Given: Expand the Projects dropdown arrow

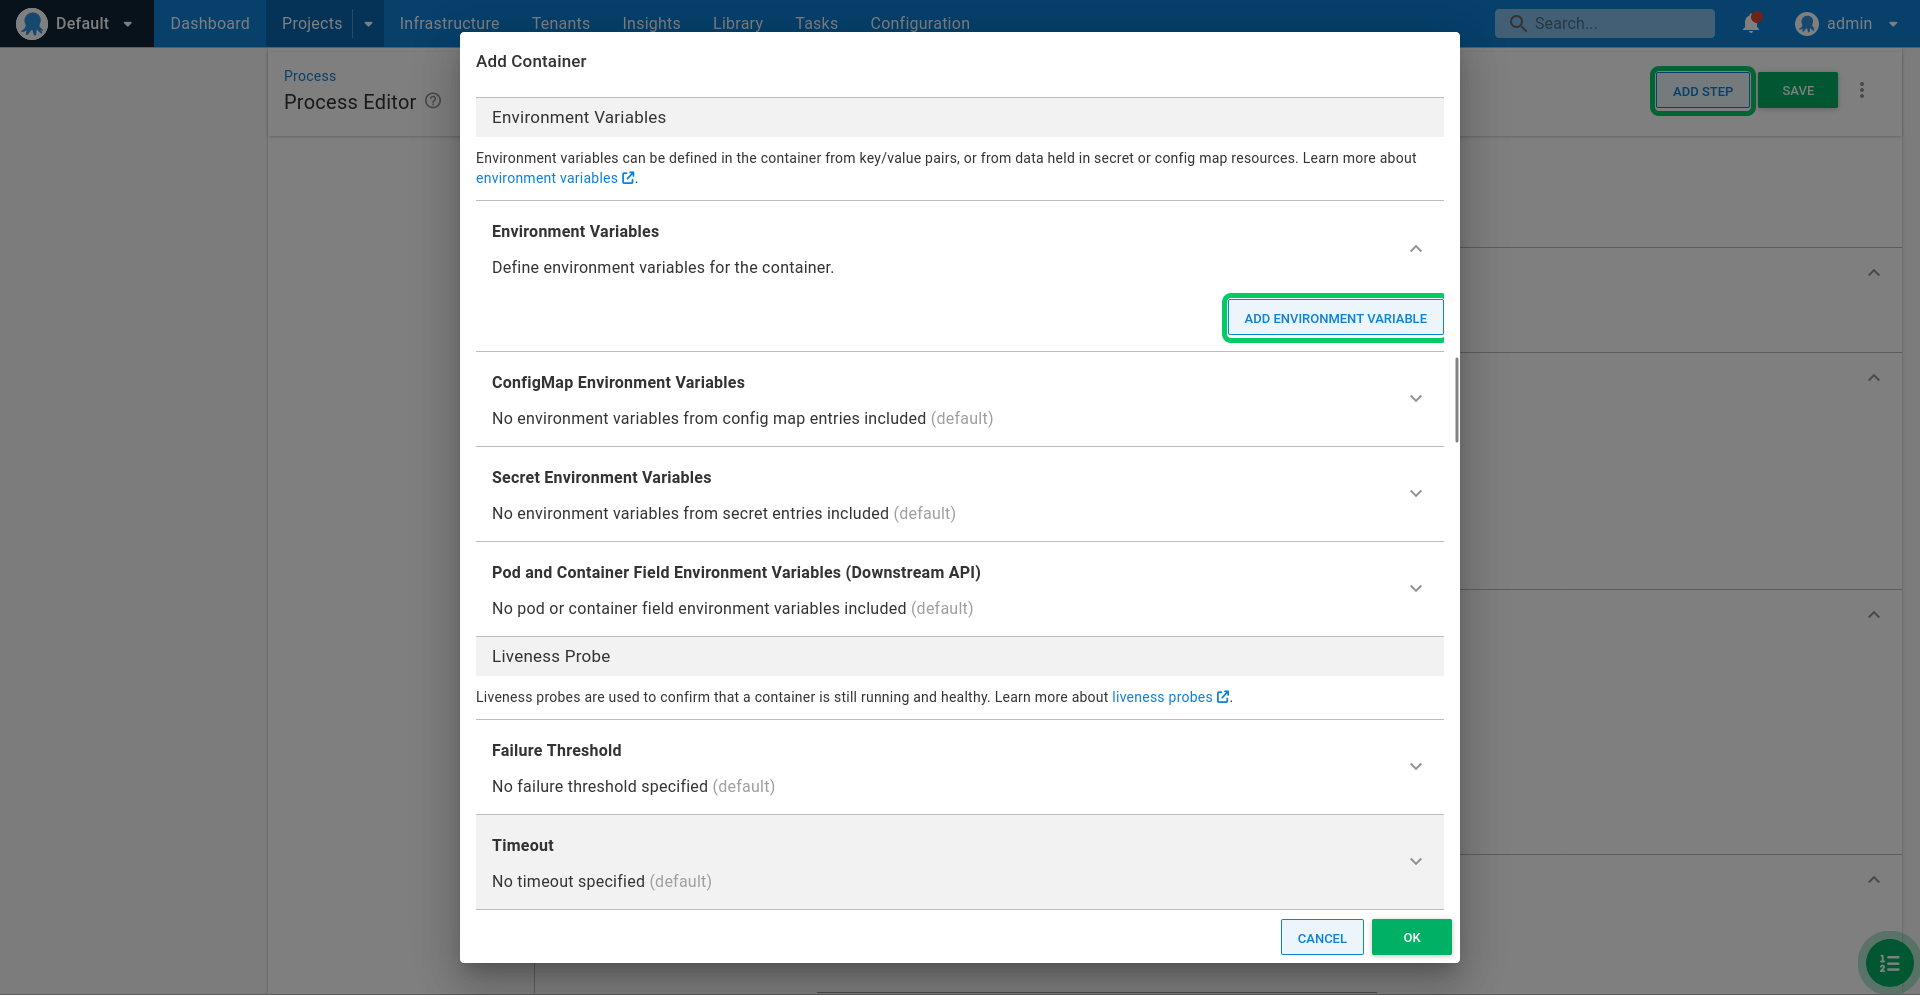Looking at the screenshot, I should pyautogui.click(x=368, y=24).
